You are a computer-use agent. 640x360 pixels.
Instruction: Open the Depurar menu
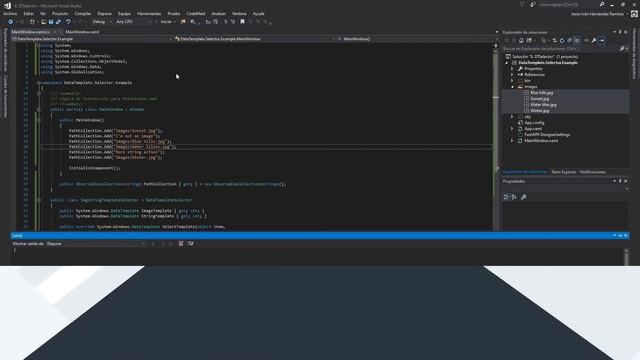click(x=104, y=13)
